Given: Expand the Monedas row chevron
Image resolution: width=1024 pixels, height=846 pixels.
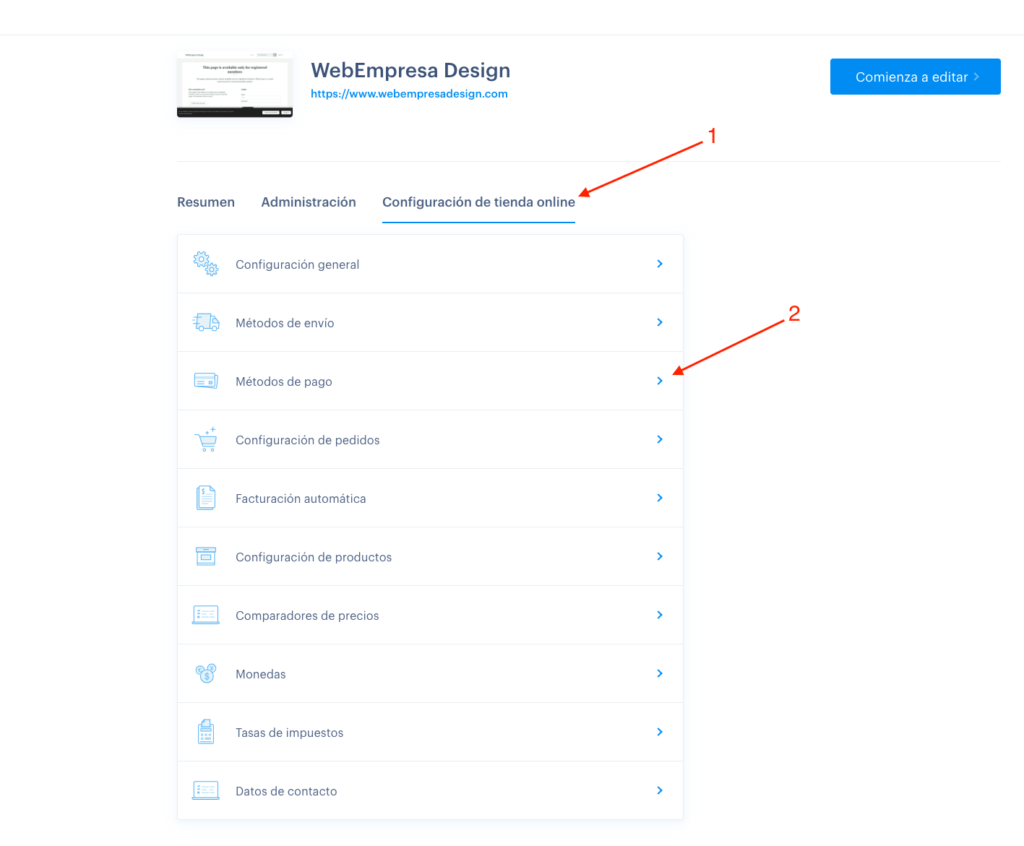Looking at the screenshot, I should tap(660, 674).
